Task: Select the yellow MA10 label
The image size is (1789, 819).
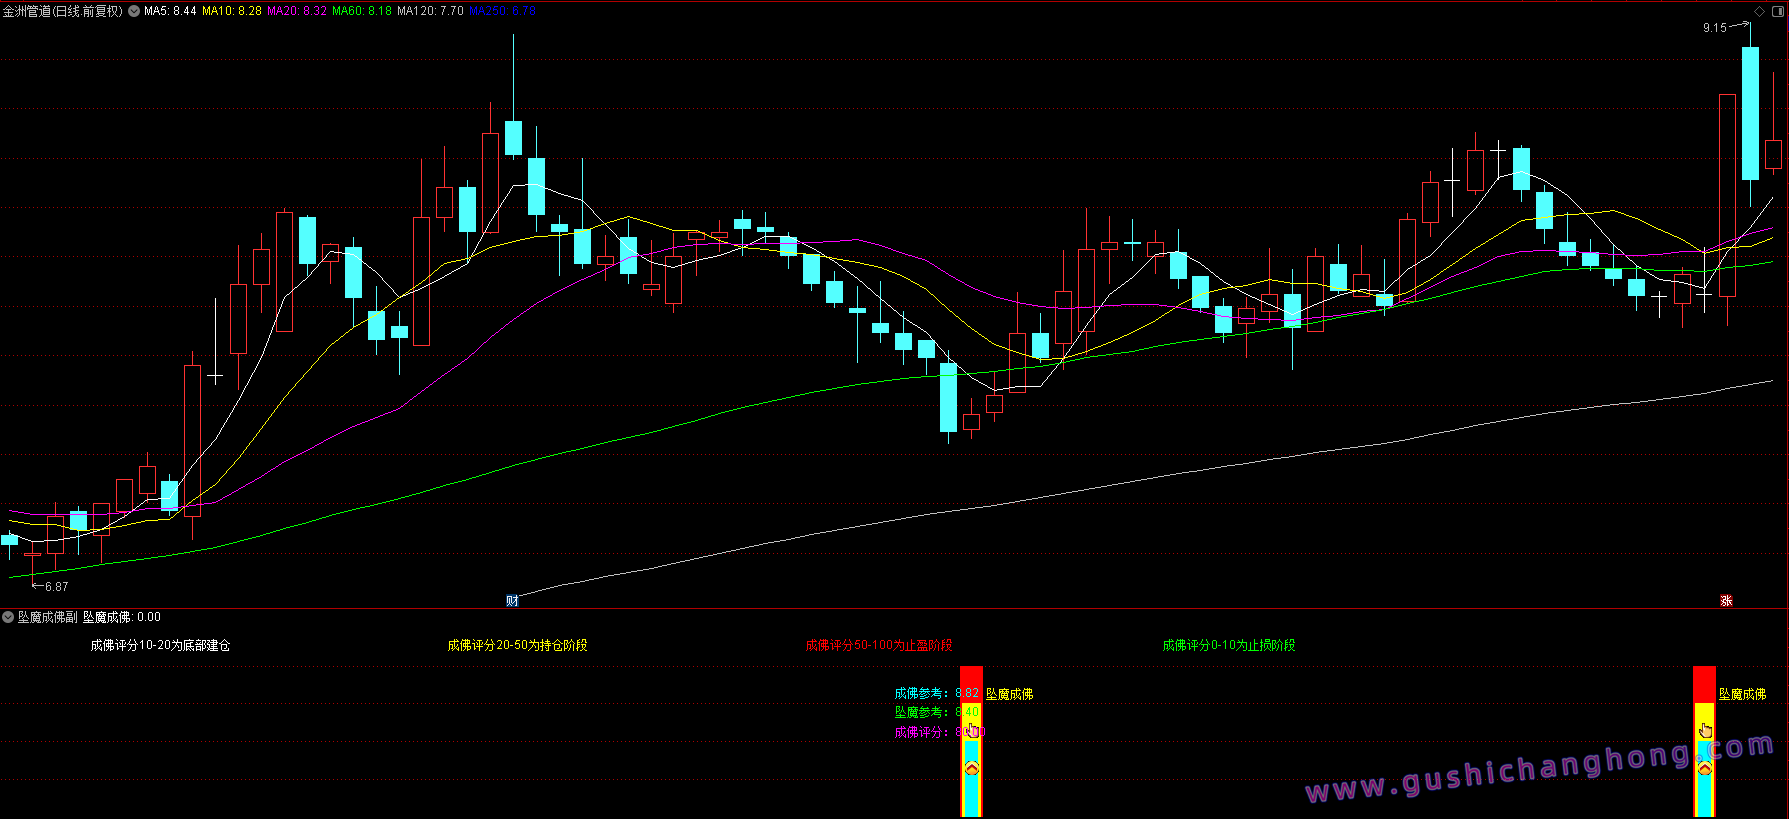Action: [231, 11]
